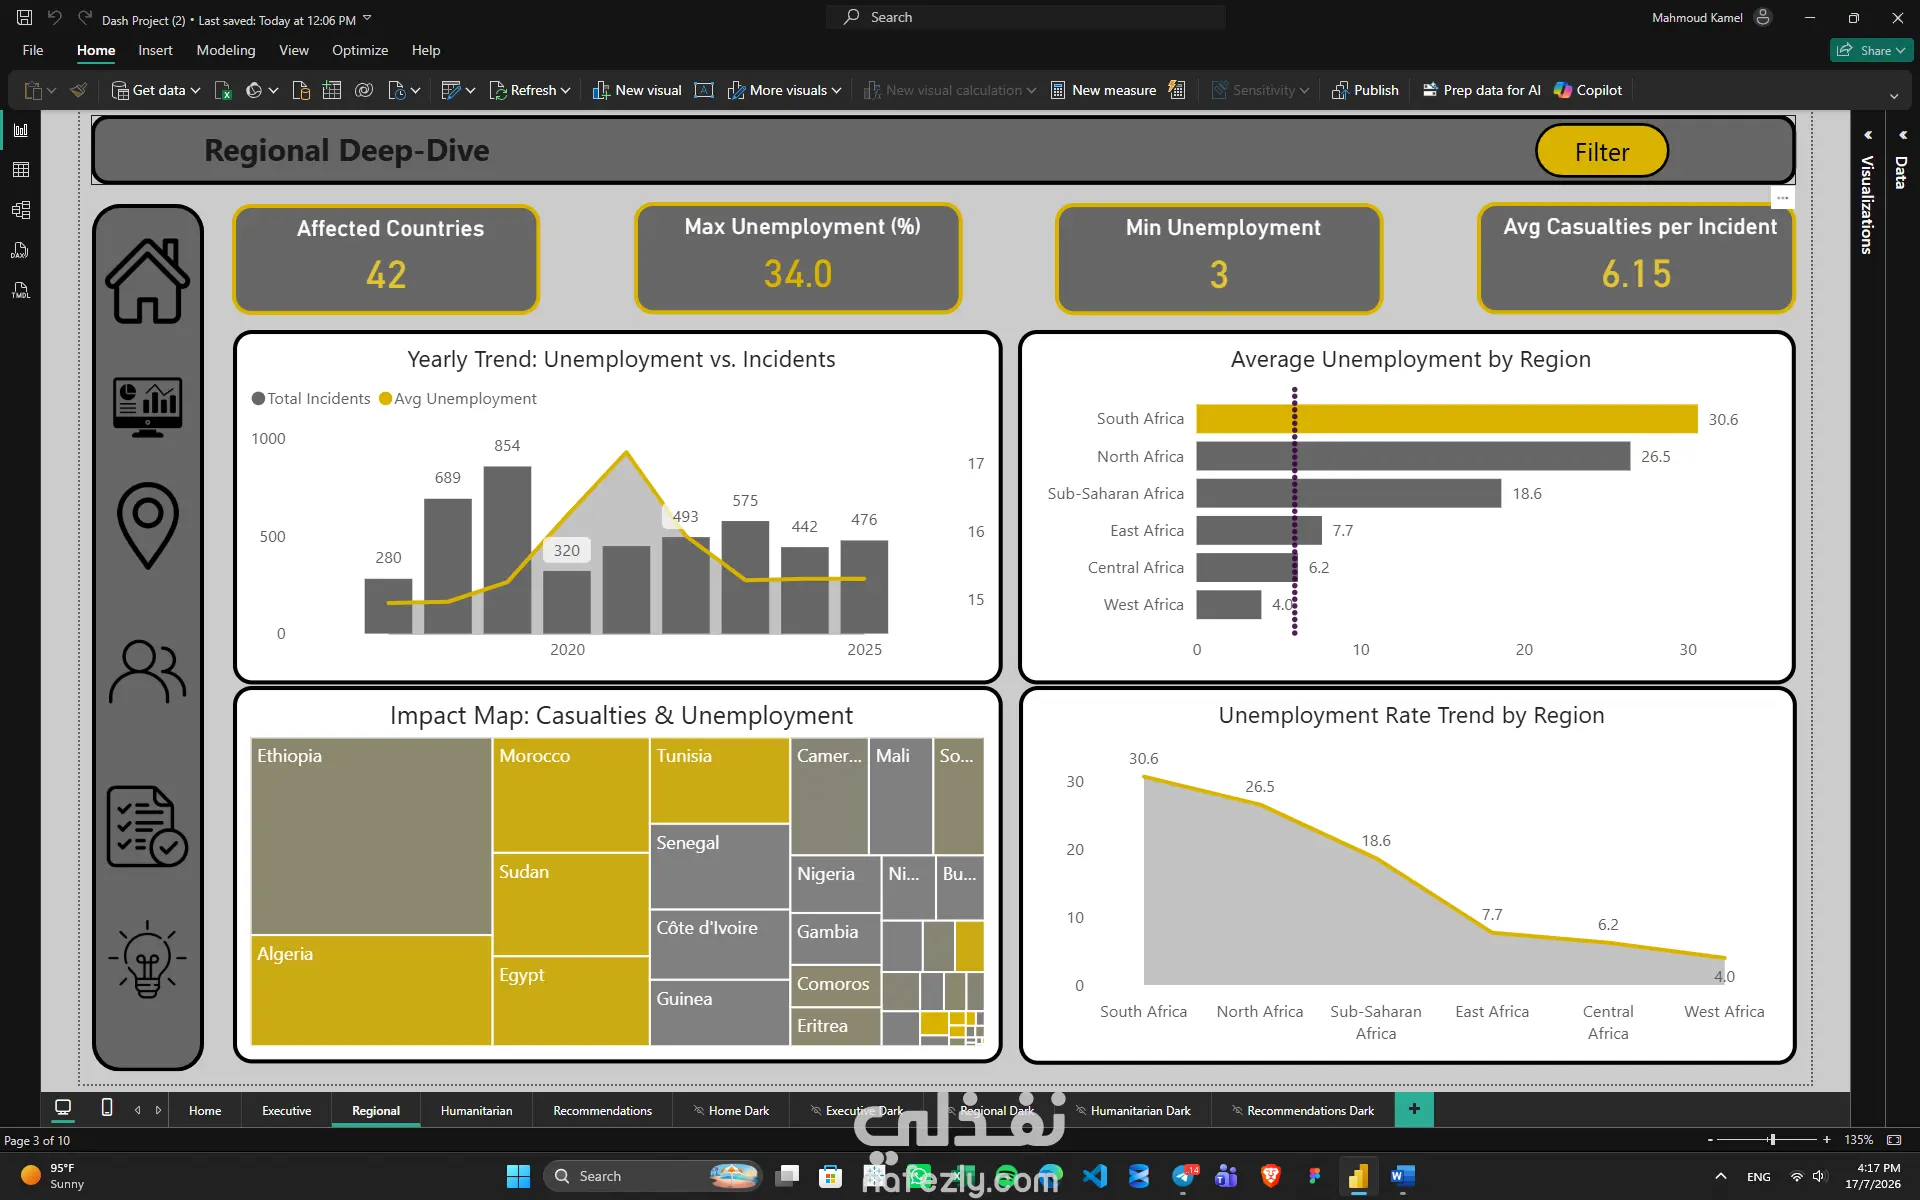Click the Quick measure icon
Image resolution: width=1920 pixels, height=1200 pixels.
point(1177,90)
